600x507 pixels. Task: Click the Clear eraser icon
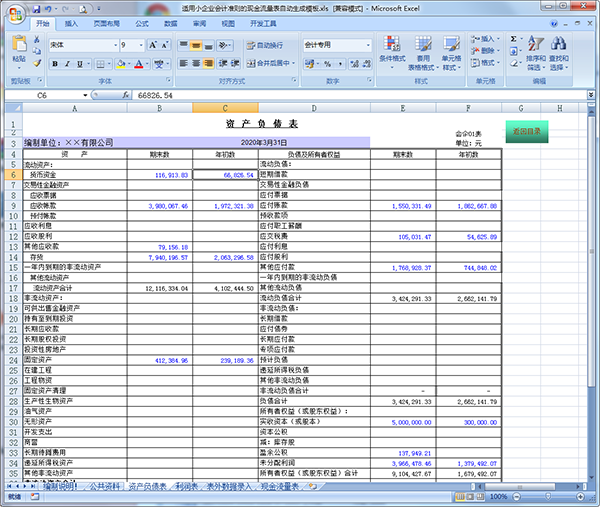[x=514, y=63]
